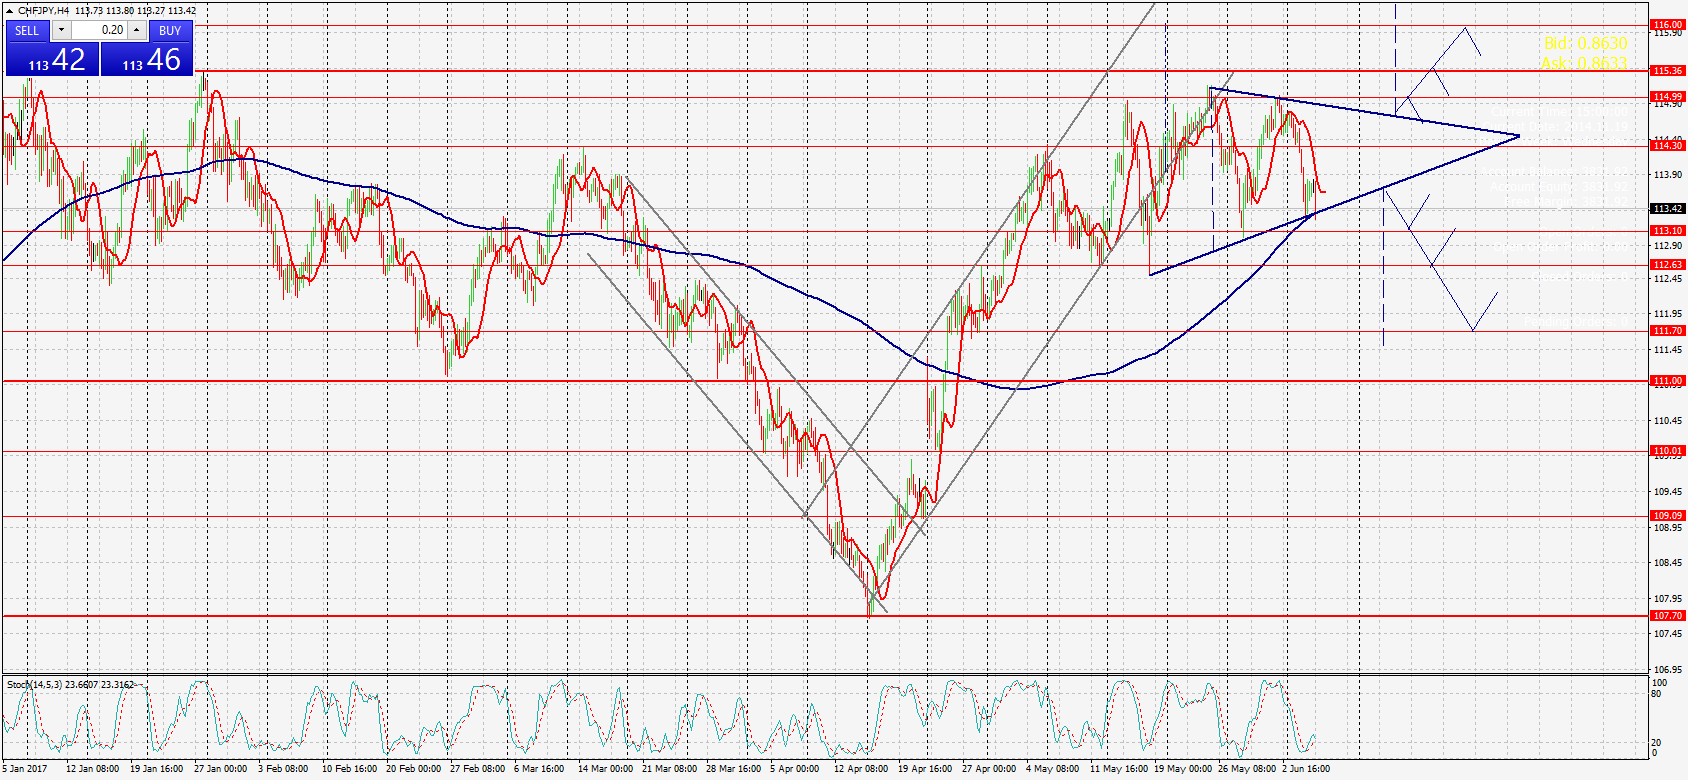Select the 113.10 price level label
This screenshot has height=780, width=1688.
pyautogui.click(x=1667, y=231)
